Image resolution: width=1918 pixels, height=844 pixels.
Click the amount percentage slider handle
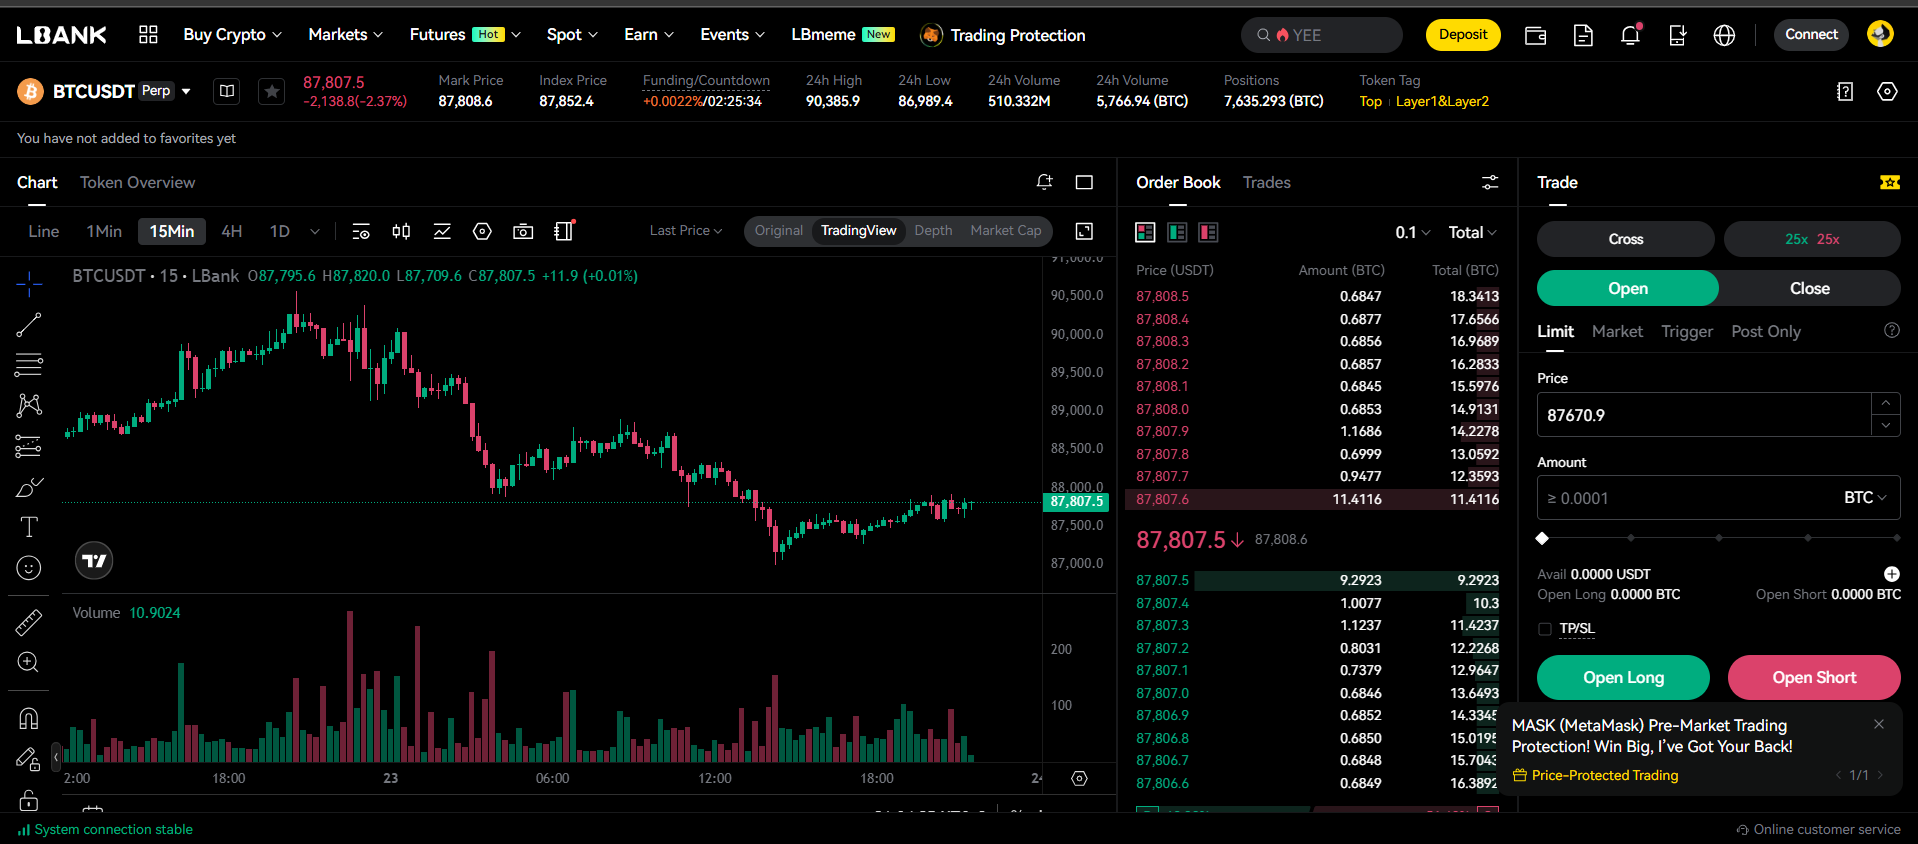[x=1542, y=538]
